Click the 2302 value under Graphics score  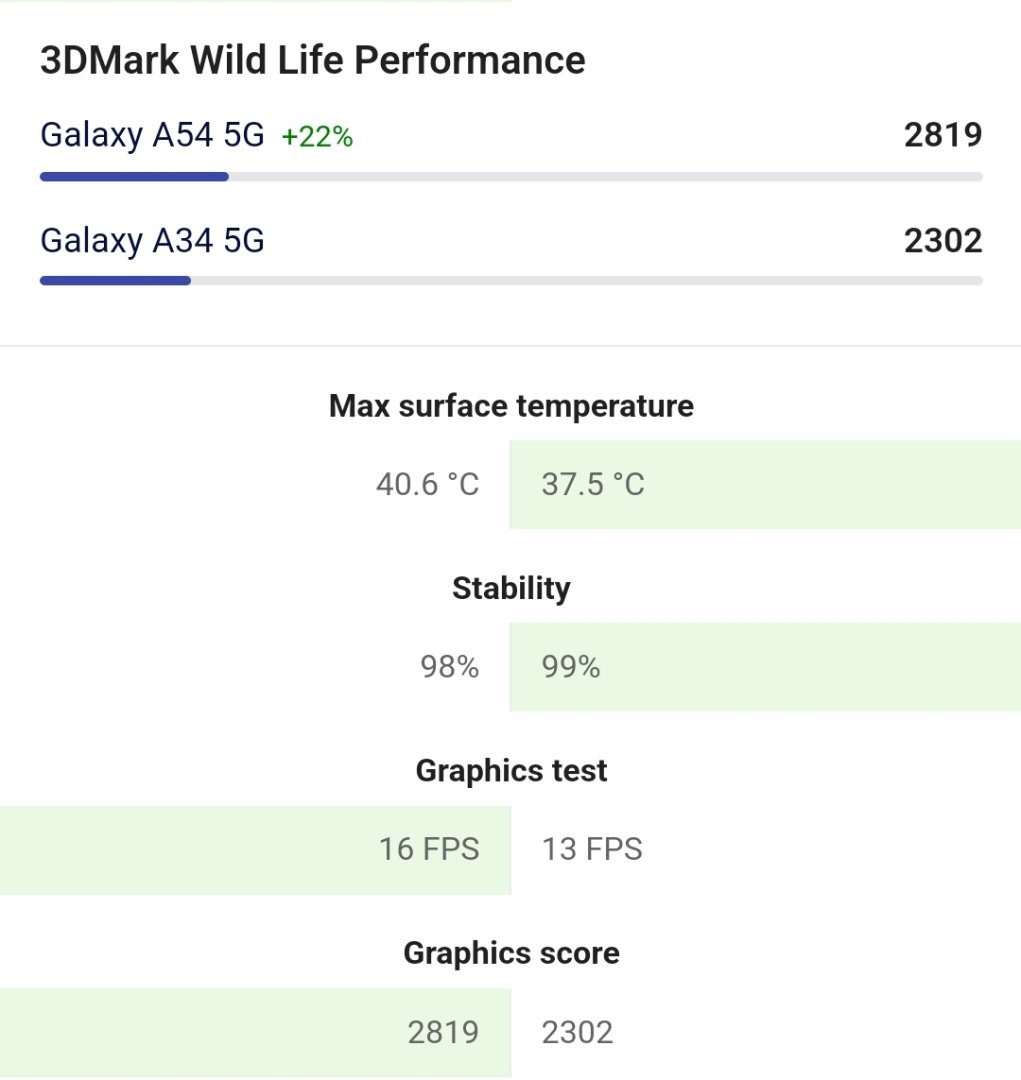[x=577, y=1032]
